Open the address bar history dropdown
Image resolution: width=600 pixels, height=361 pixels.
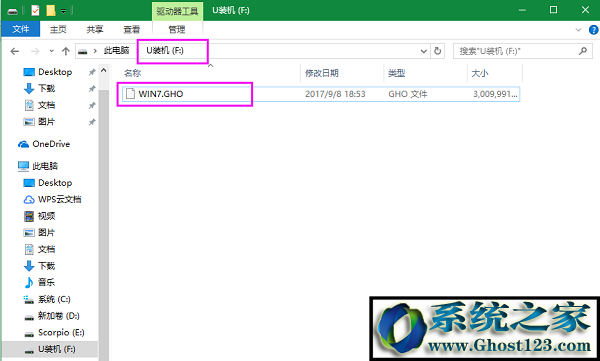pyautogui.click(x=424, y=51)
